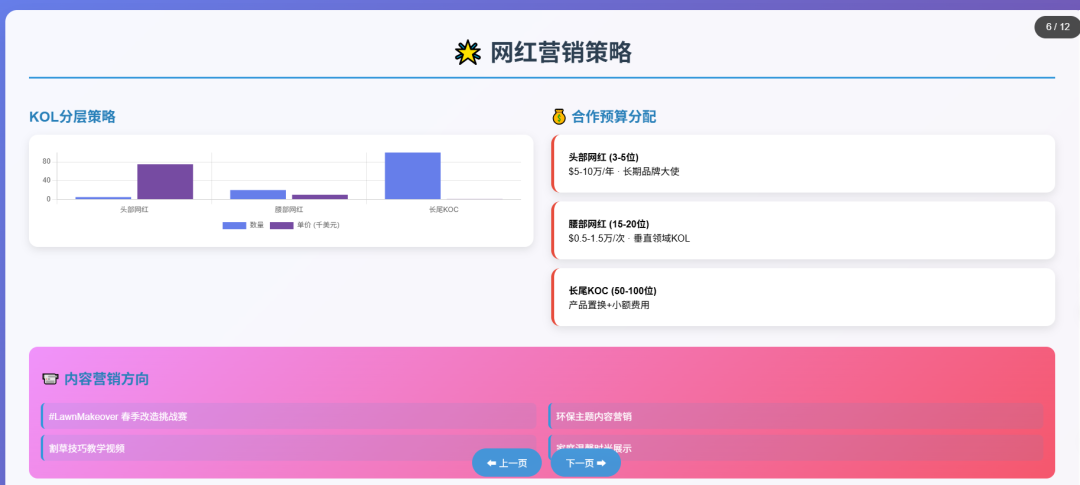
Task: Click the 腰部网红 blue 数量 bar
Action: [x=258, y=195]
